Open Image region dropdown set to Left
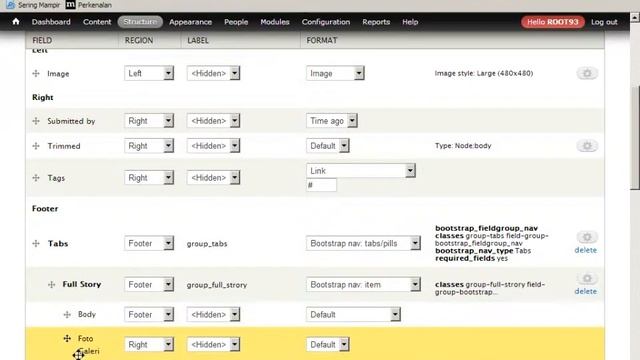Screen dimensions: 640x360 click(x=149, y=73)
